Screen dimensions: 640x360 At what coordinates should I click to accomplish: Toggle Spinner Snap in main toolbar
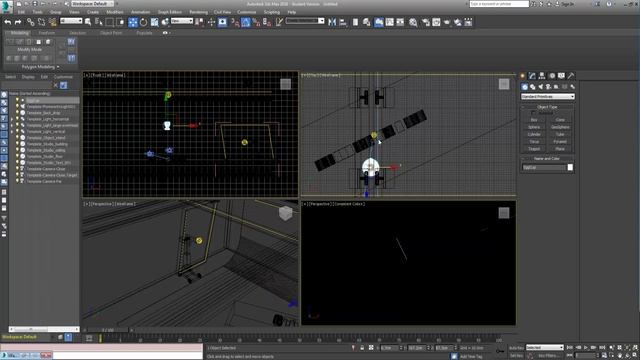[267, 22]
